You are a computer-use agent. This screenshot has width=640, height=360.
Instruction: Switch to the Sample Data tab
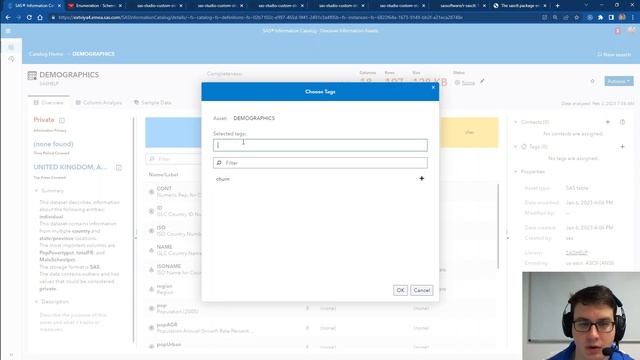(x=153, y=102)
